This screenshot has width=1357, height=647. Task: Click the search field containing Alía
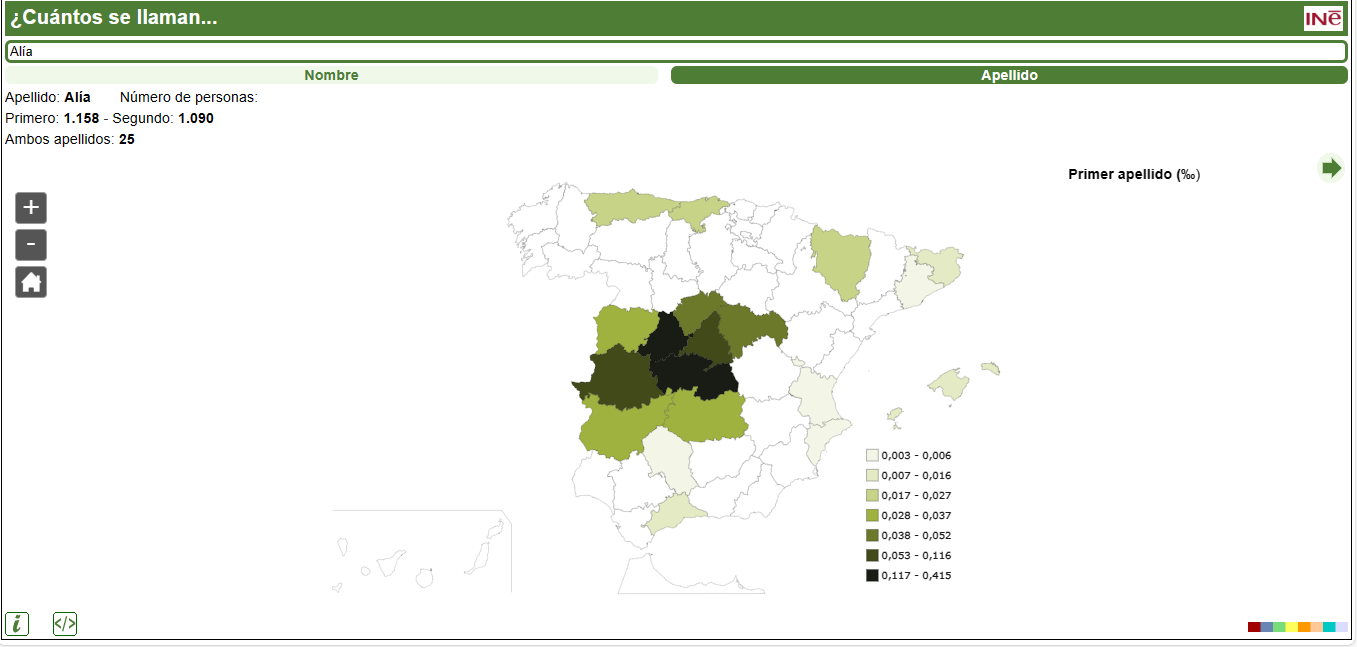[676, 51]
